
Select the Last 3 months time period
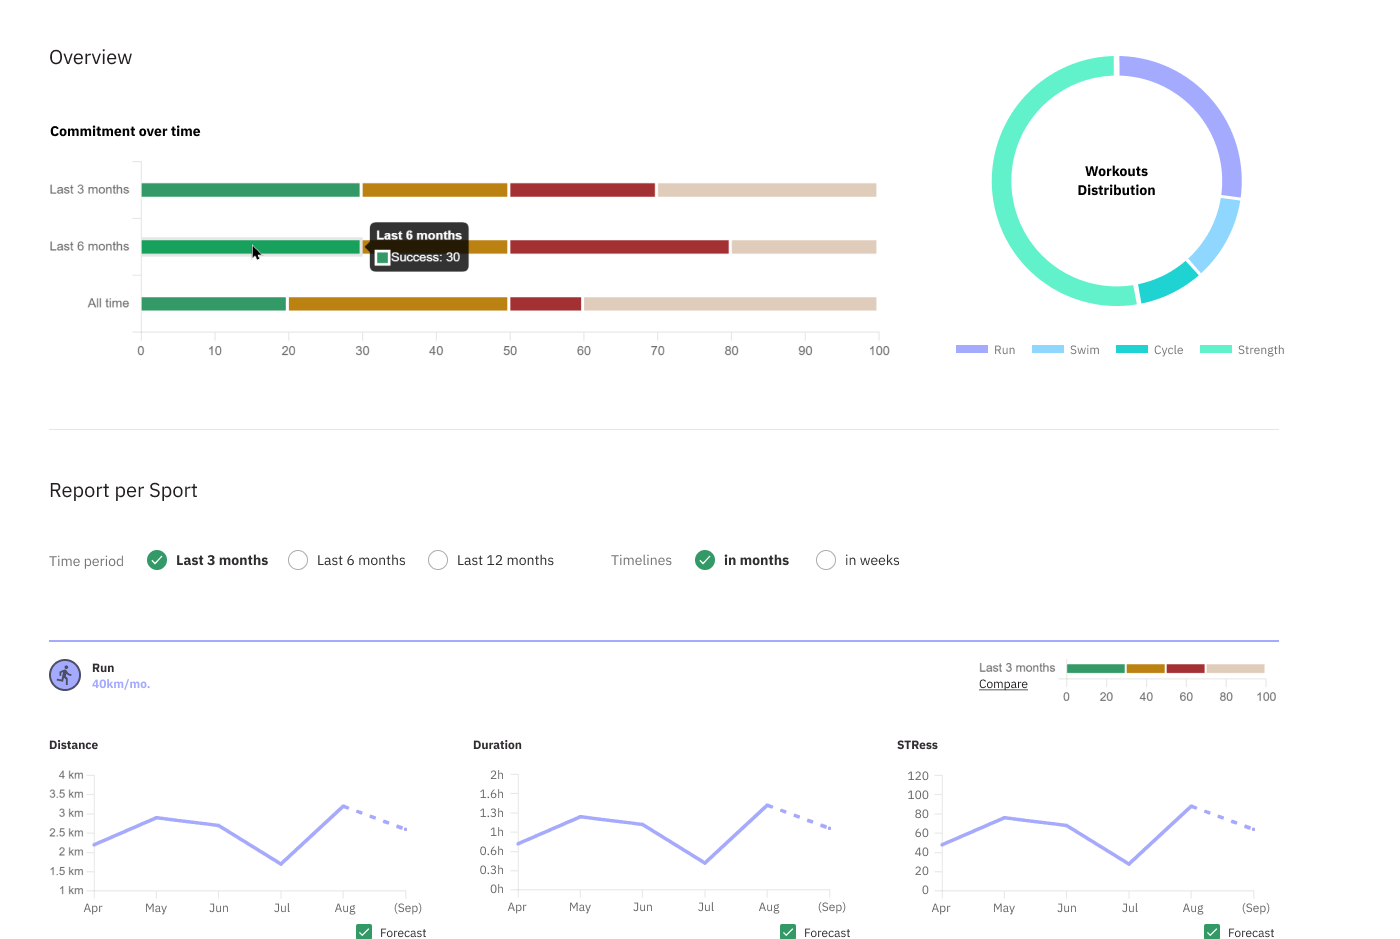157,560
